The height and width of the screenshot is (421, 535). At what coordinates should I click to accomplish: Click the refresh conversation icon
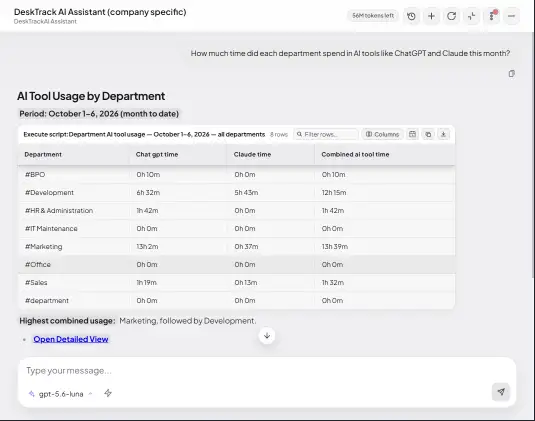[451, 16]
